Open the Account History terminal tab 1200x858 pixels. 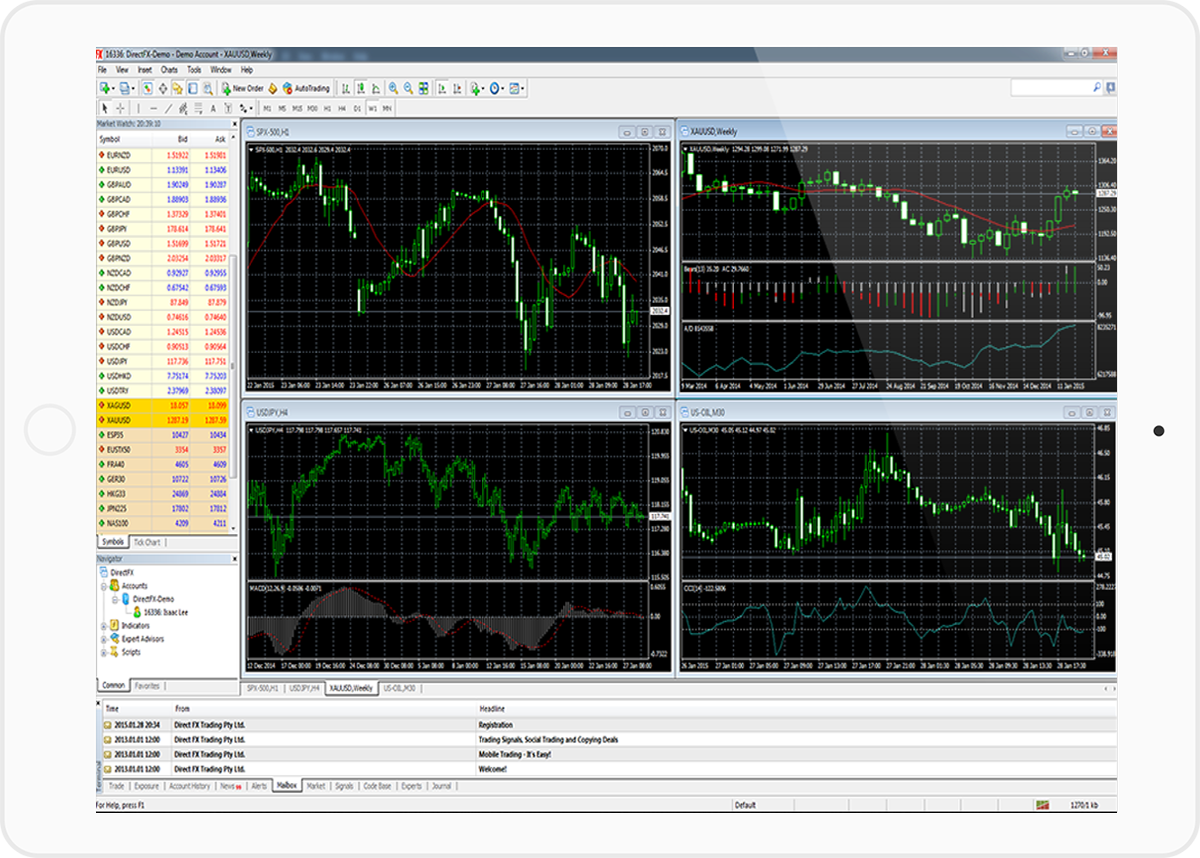pyautogui.click(x=189, y=786)
